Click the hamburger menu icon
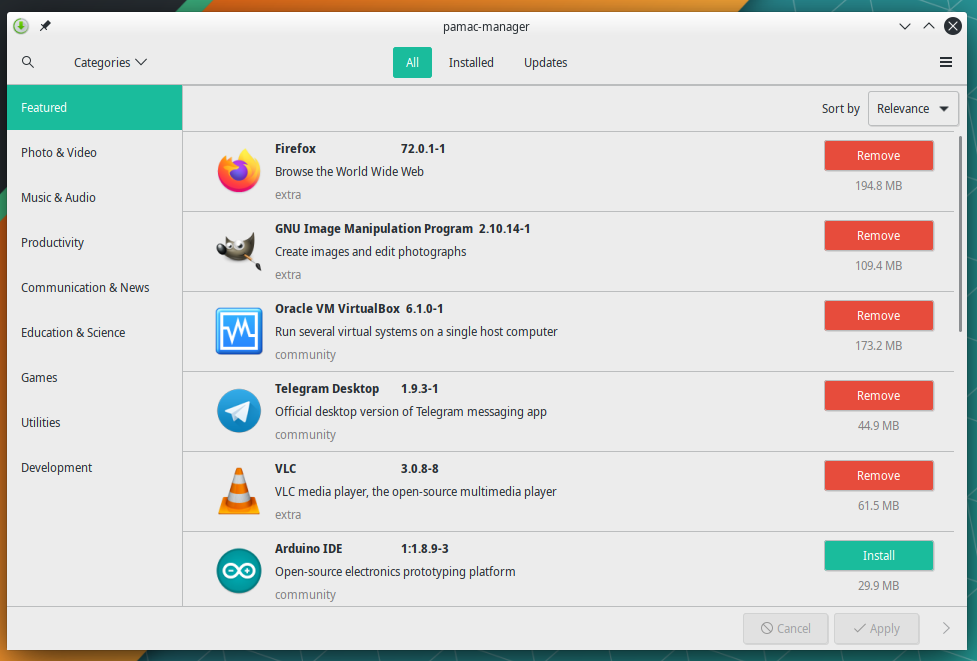977x661 pixels. 945,61
